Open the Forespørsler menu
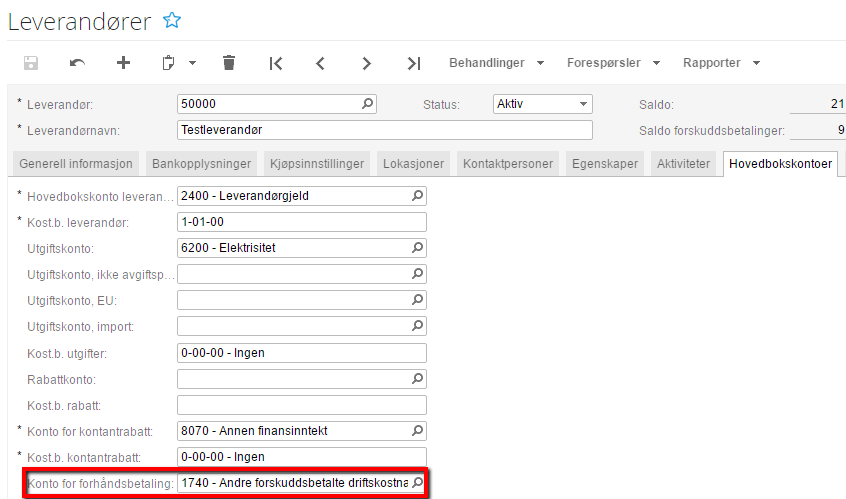This screenshot has height=499, width=846. pos(613,63)
